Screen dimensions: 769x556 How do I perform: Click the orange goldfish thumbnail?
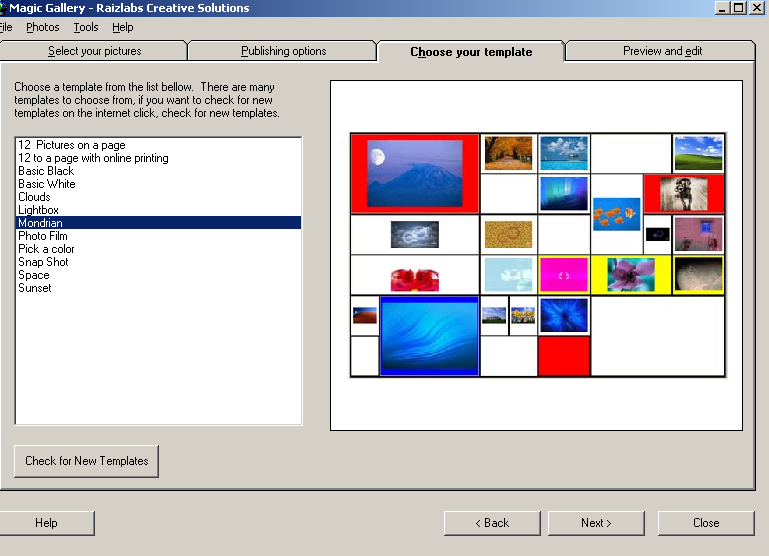616,214
